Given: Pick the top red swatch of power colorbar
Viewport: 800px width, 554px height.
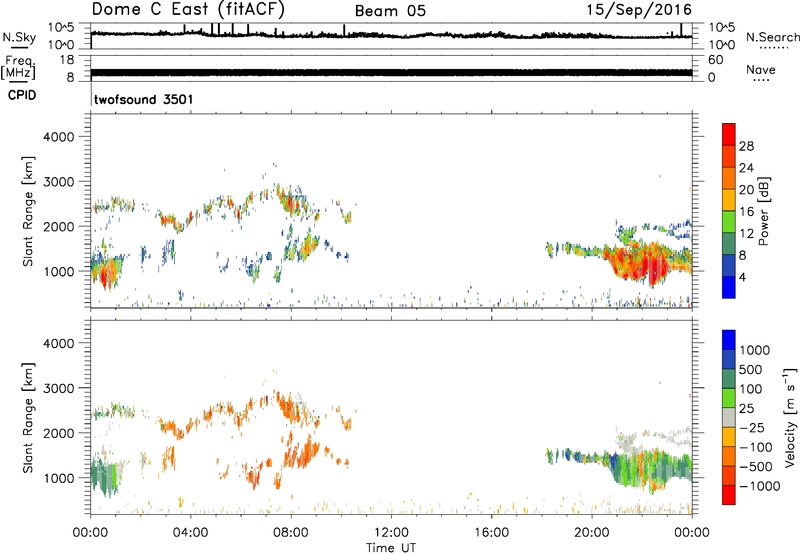Looking at the screenshot, I should pyautogui.click(x=729, y=135).
